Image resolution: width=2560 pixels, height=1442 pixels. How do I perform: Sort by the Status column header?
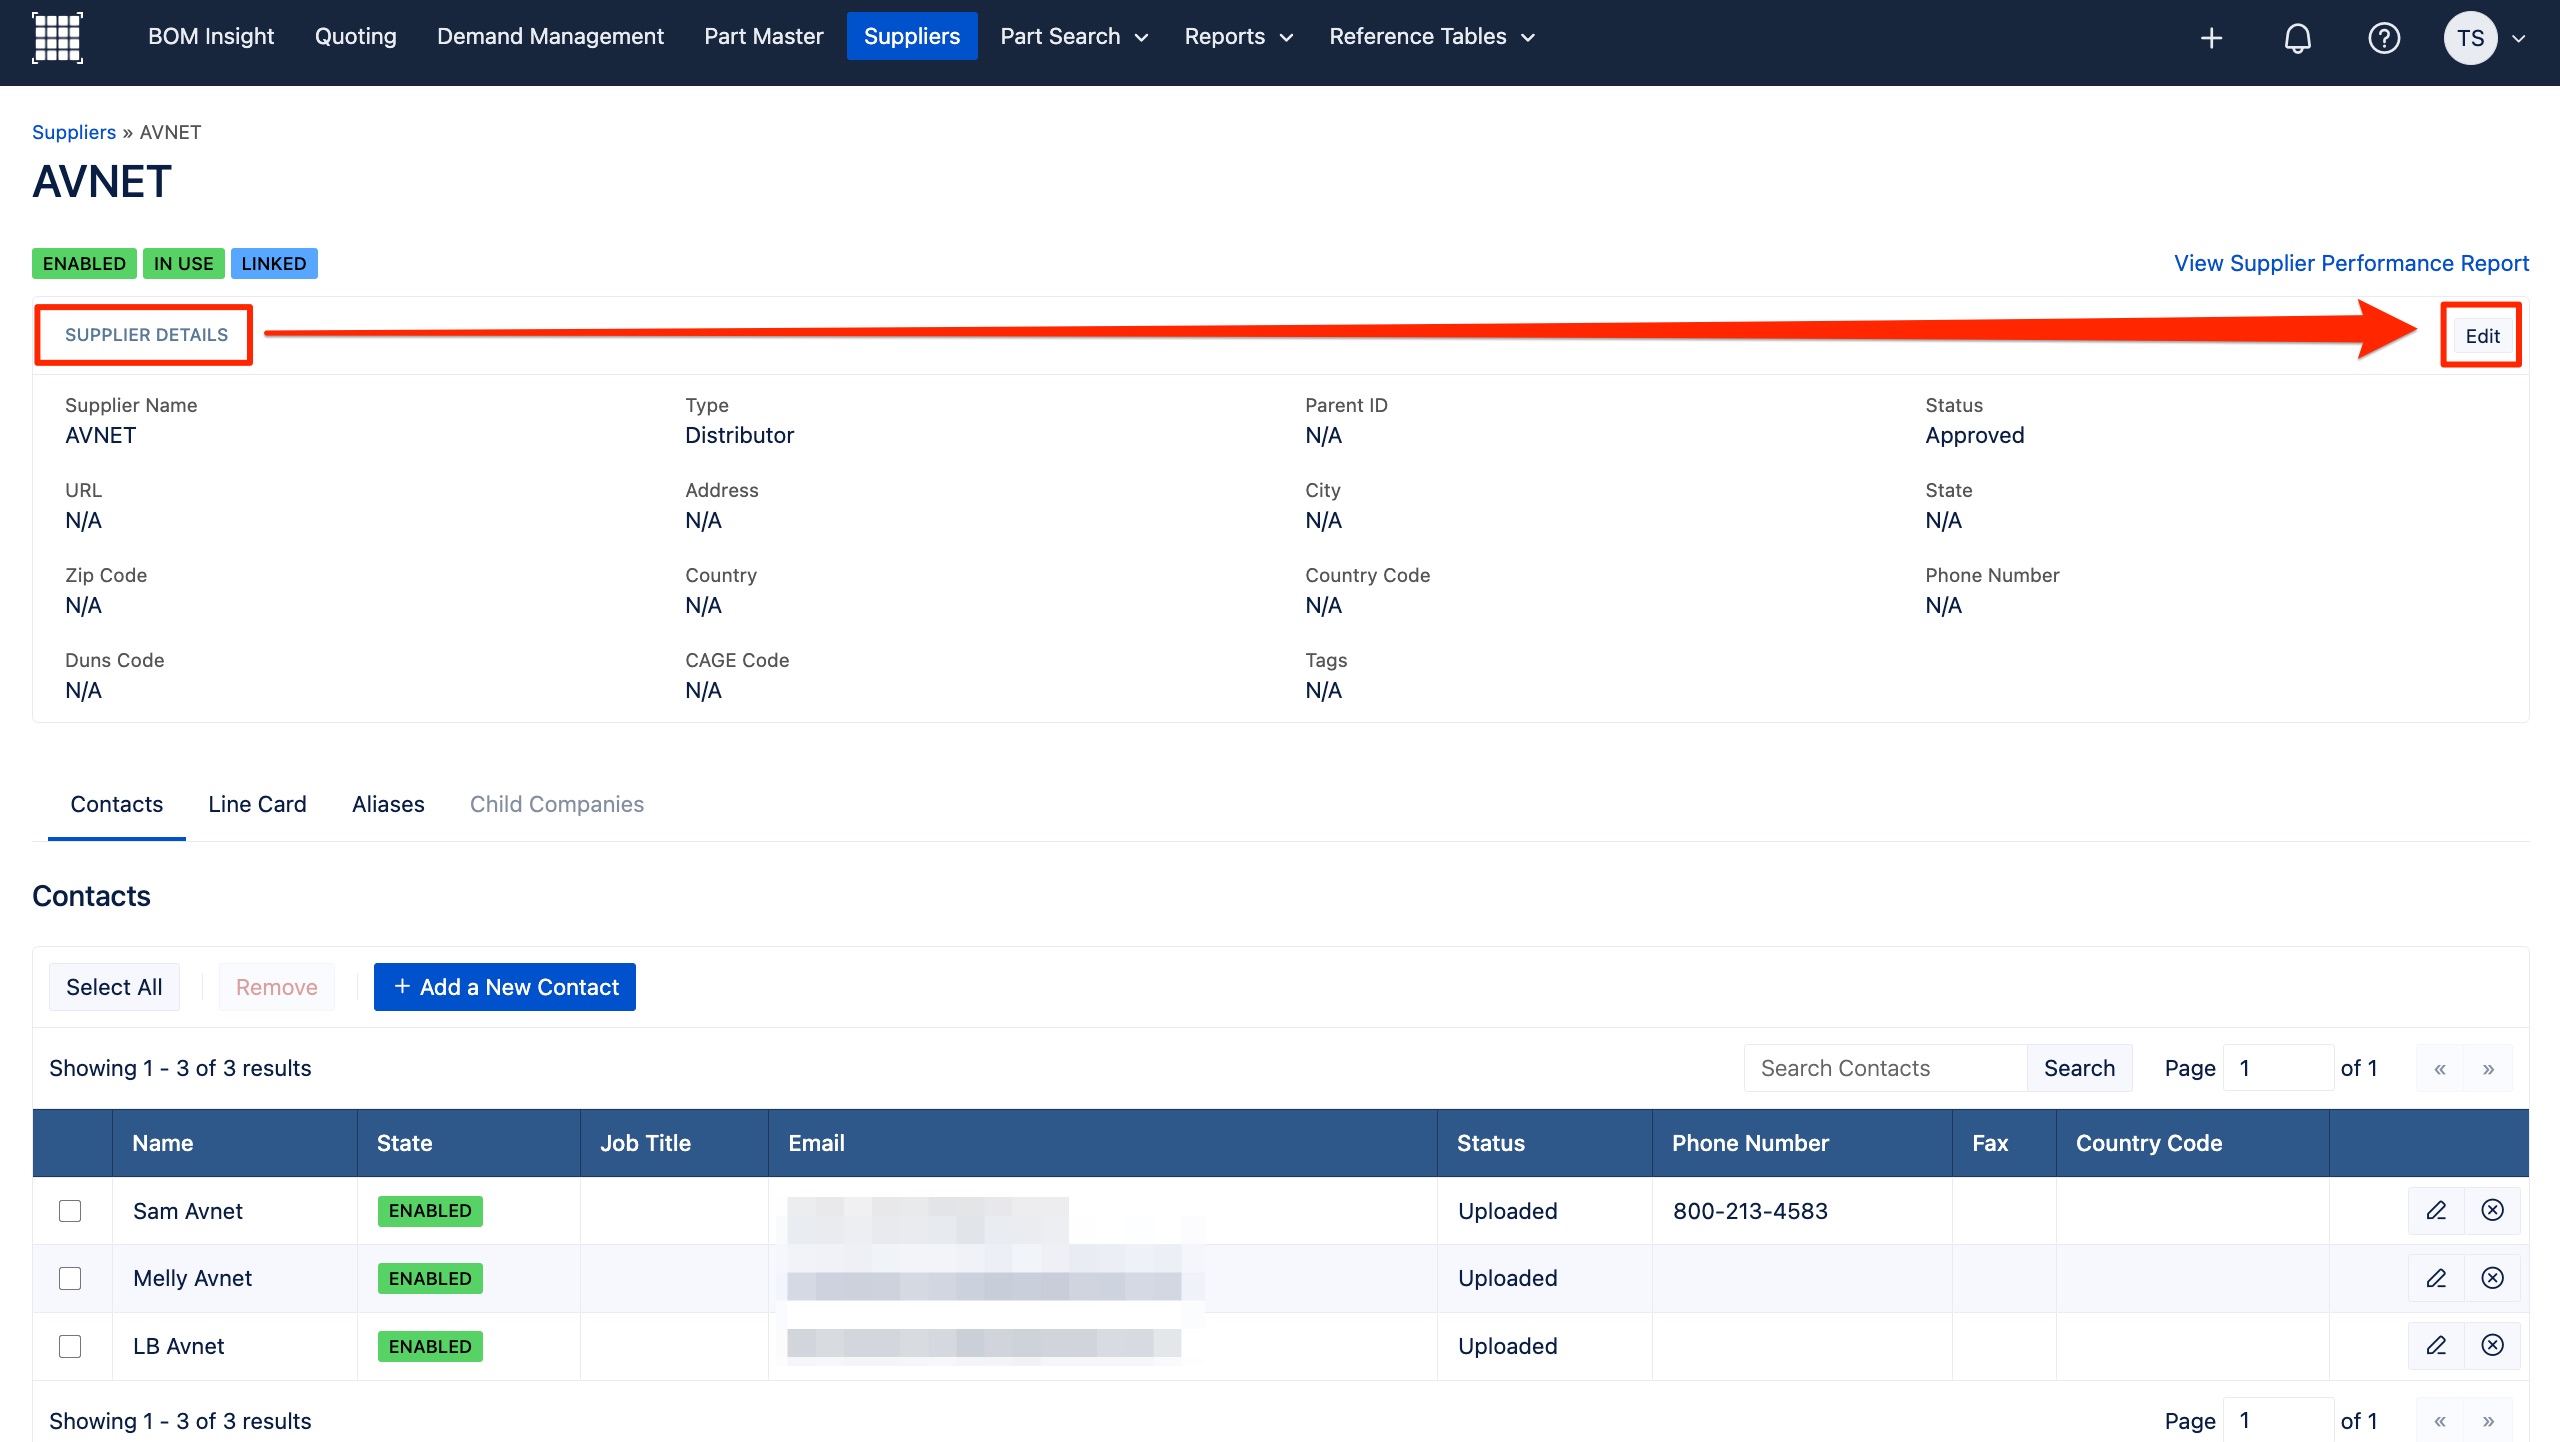pyautogui.click(x=1545, y=1143)
